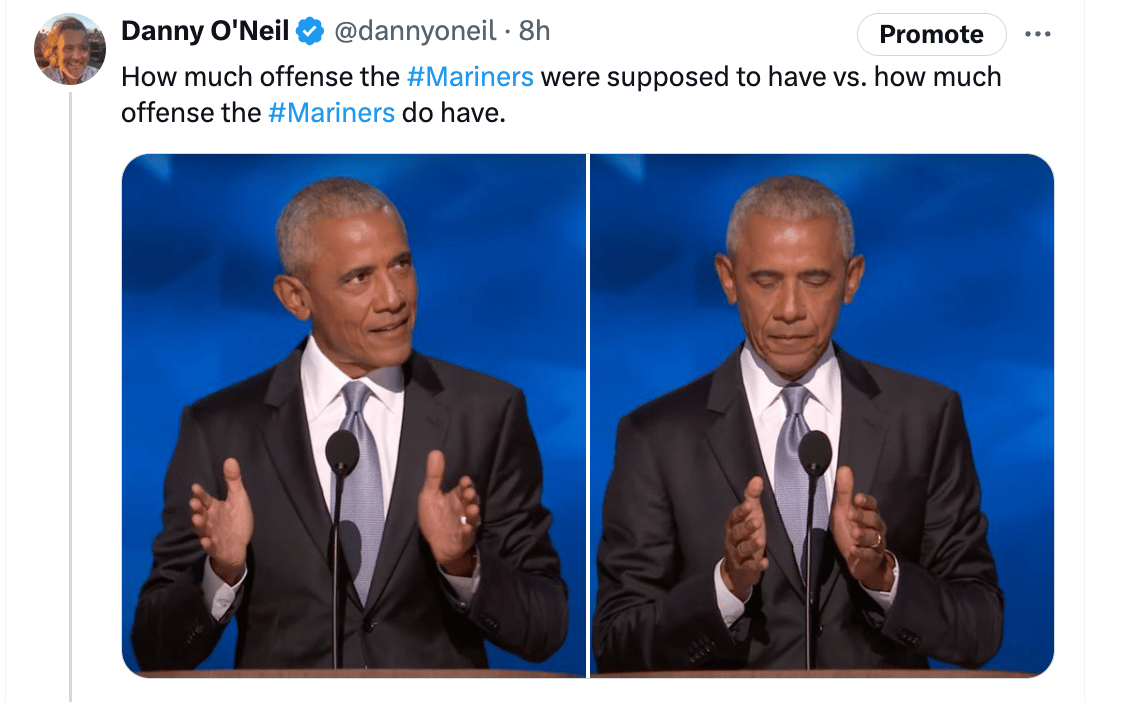This screenshot has width=1126, height=702.
Task: Click the vertical thread line below the avatar
Action: (70, 400)
